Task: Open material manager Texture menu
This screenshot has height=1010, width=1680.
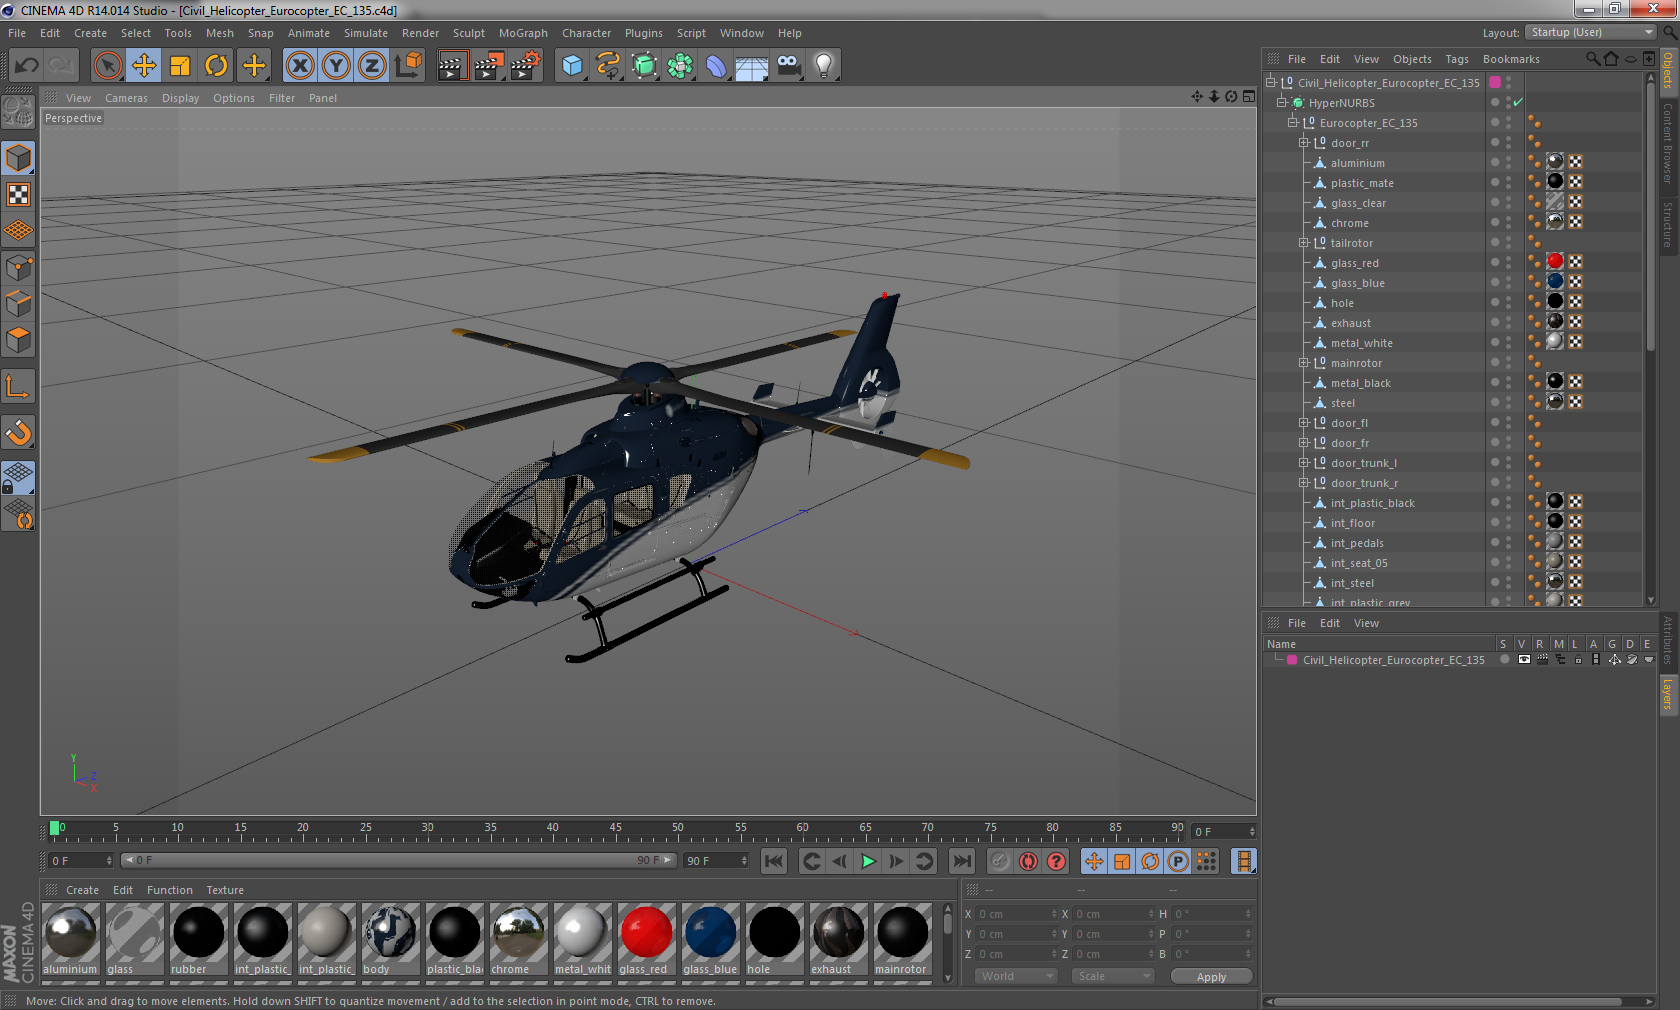Action: pos(225,890)
